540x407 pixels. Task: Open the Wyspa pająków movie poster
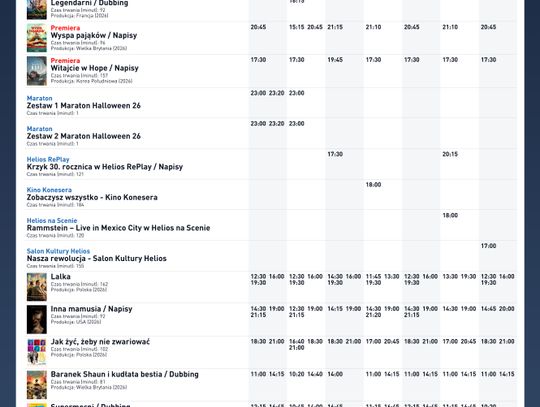point(37,38)
